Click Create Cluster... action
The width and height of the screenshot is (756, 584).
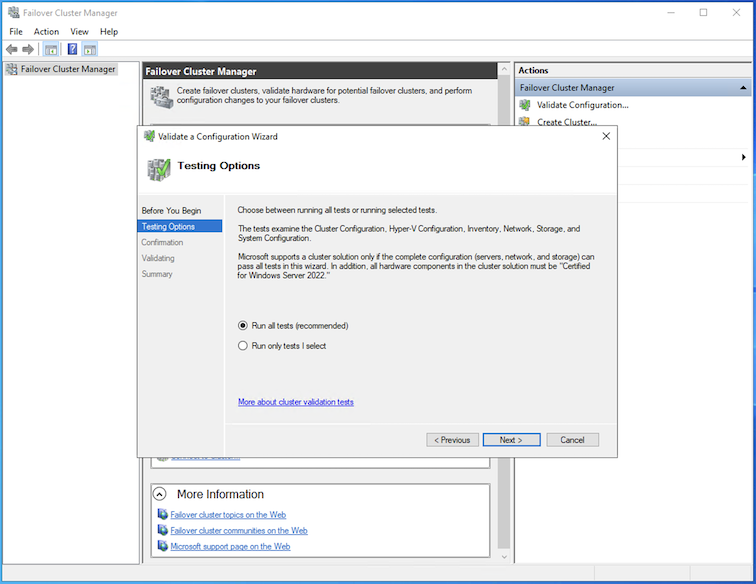tap(567, 122)
